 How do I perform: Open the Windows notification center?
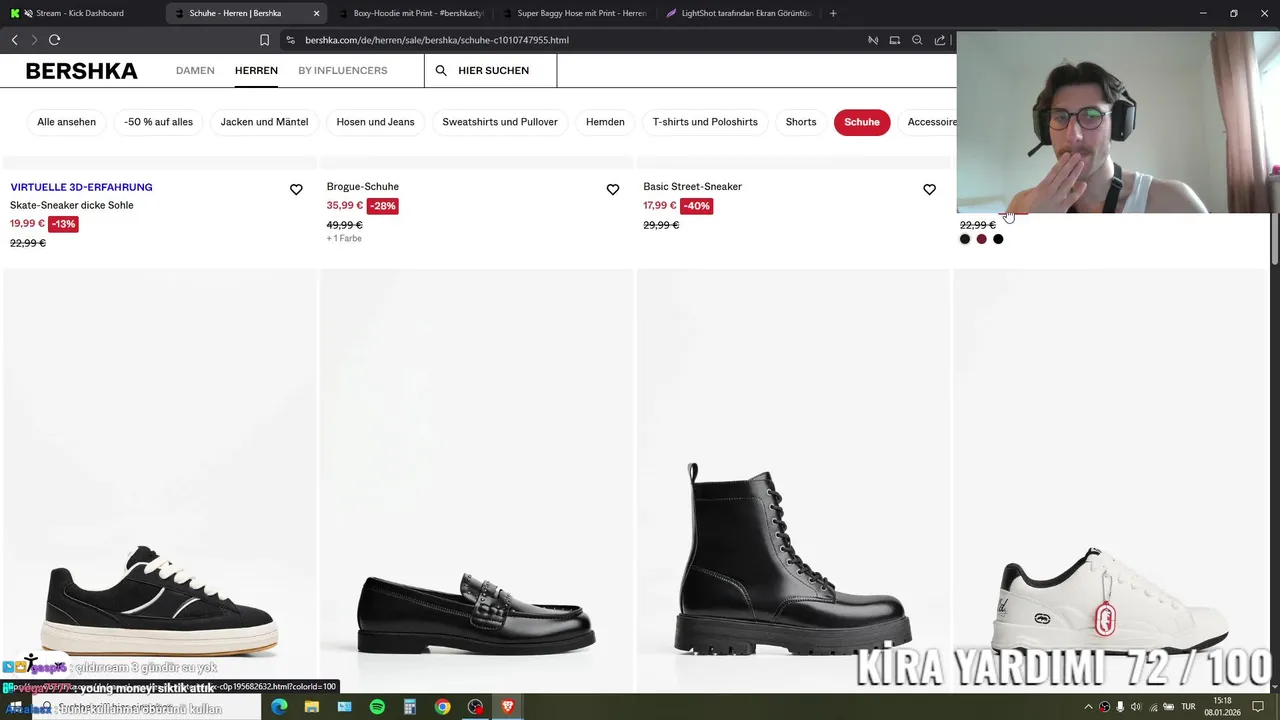point(1258,707)
